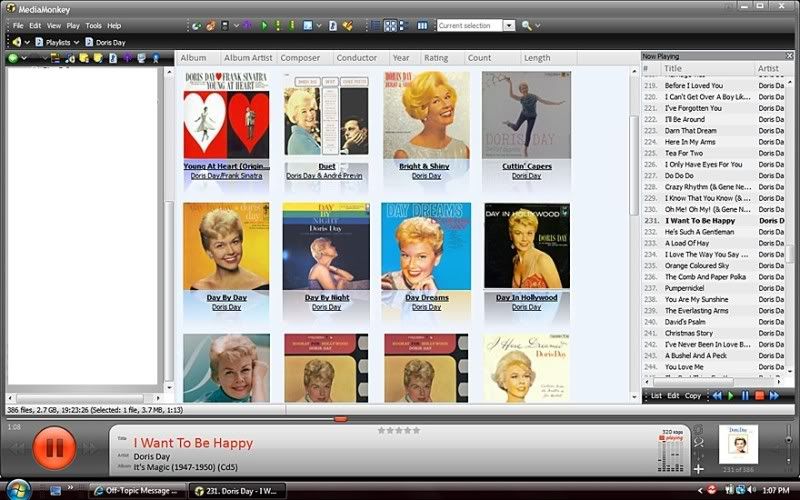This screenshot has width=800, height=500.
Task: Open the Day Dreams album link
Action: coord(427,297)
